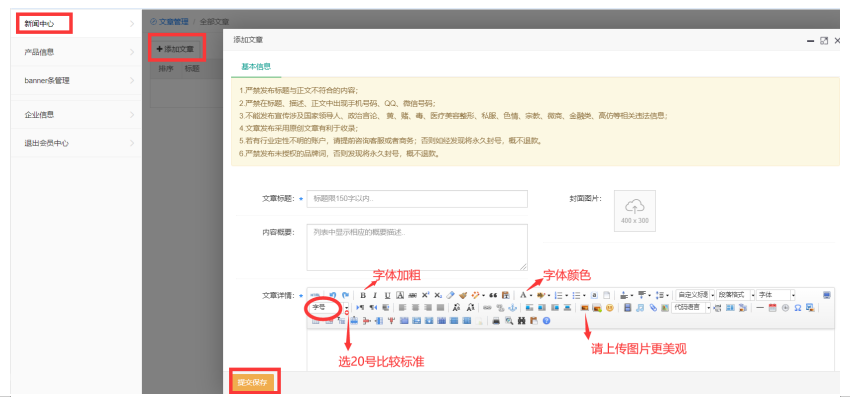Open the ordered list style dropdown
This screenshot has height=397, width=850.
pyautogui.click(x=566, y=295)
